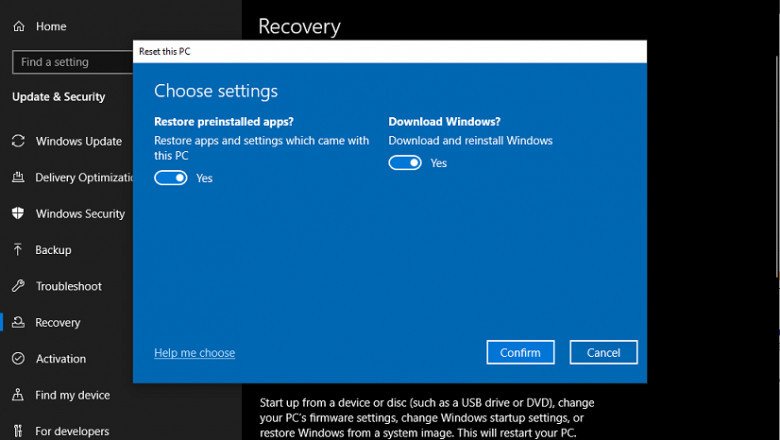The image size is (780, 440).
Task: Click the Activation checkmark icon
Action: [x=18, y=358]
